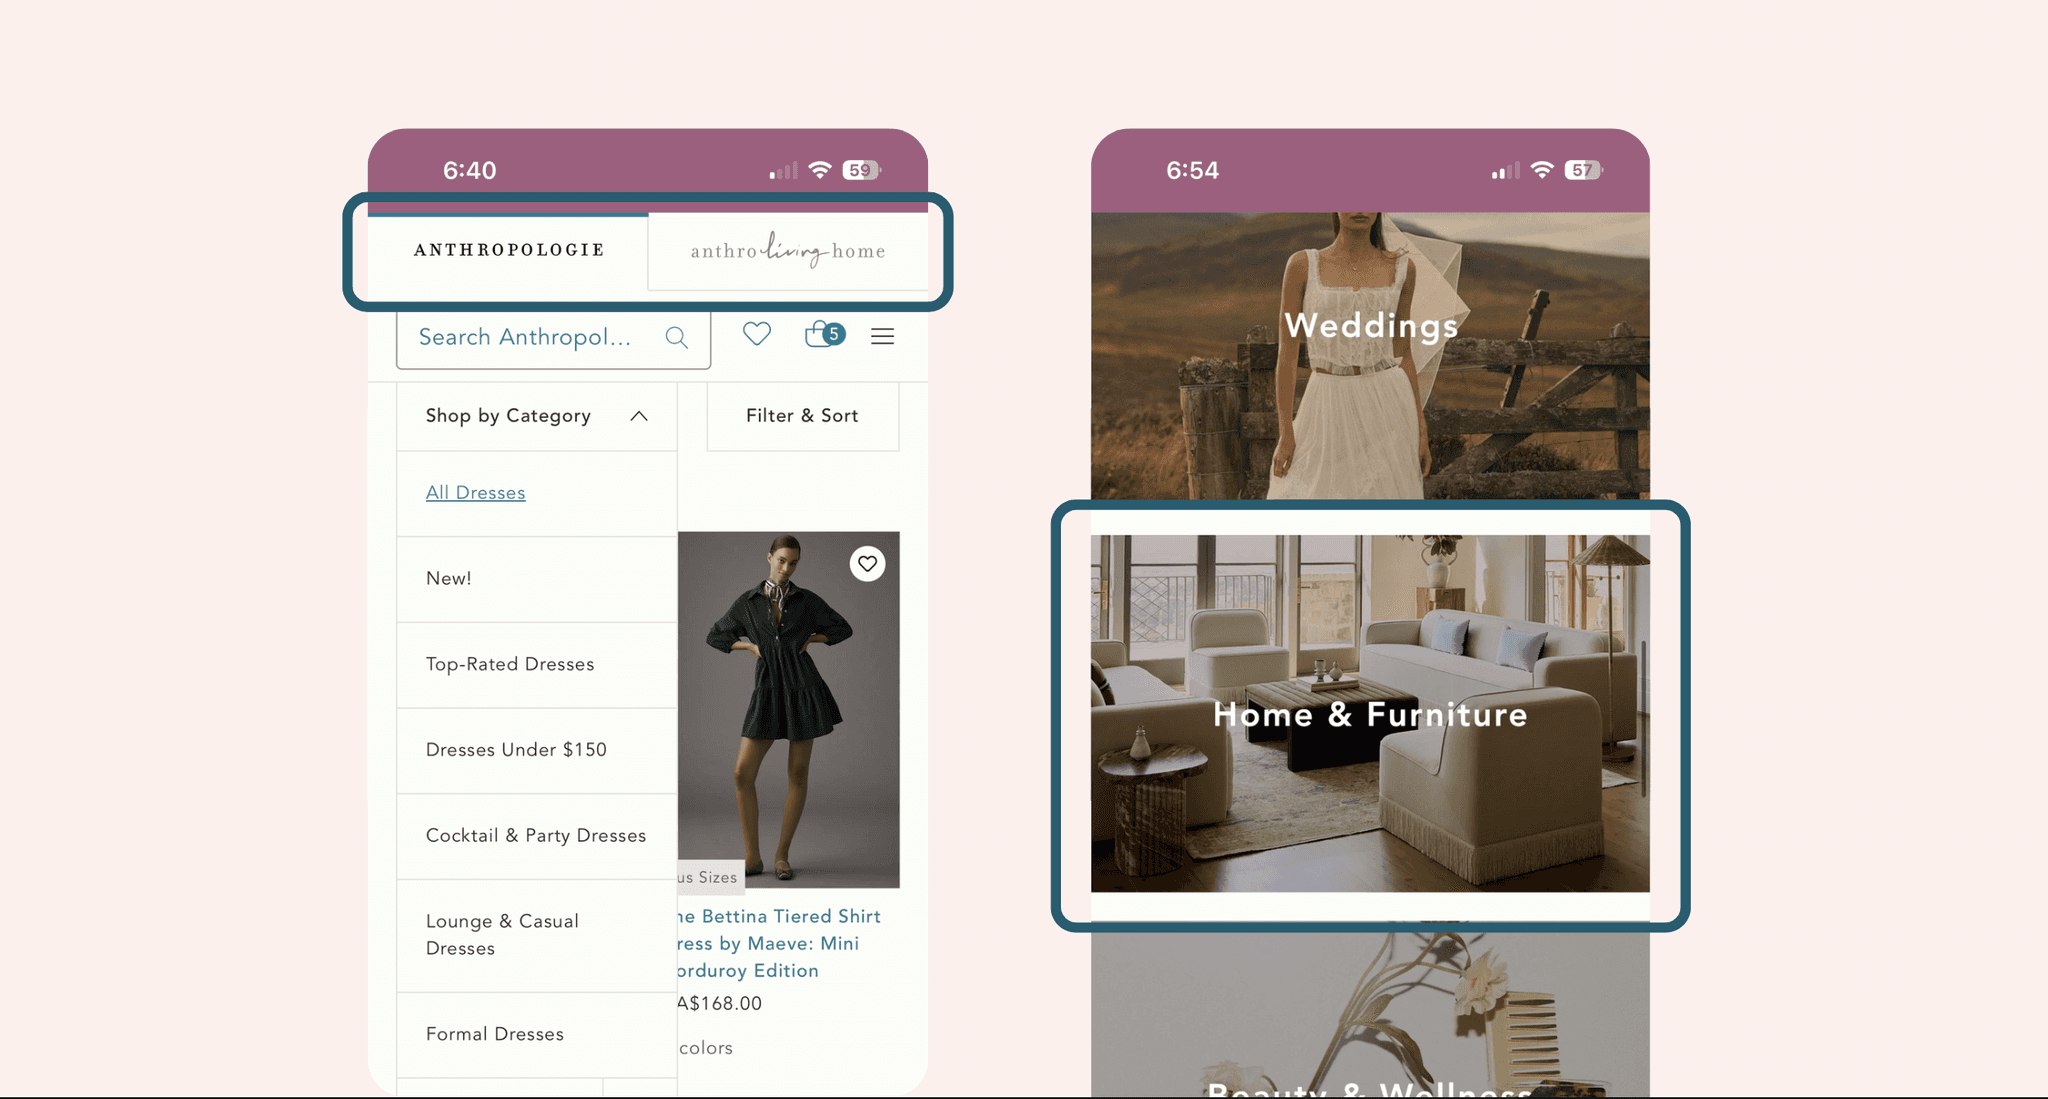Open the Filter & Sort dropdown
Screen dimensions: 2048x1099
pyautogui.click(x=802, y=416)
